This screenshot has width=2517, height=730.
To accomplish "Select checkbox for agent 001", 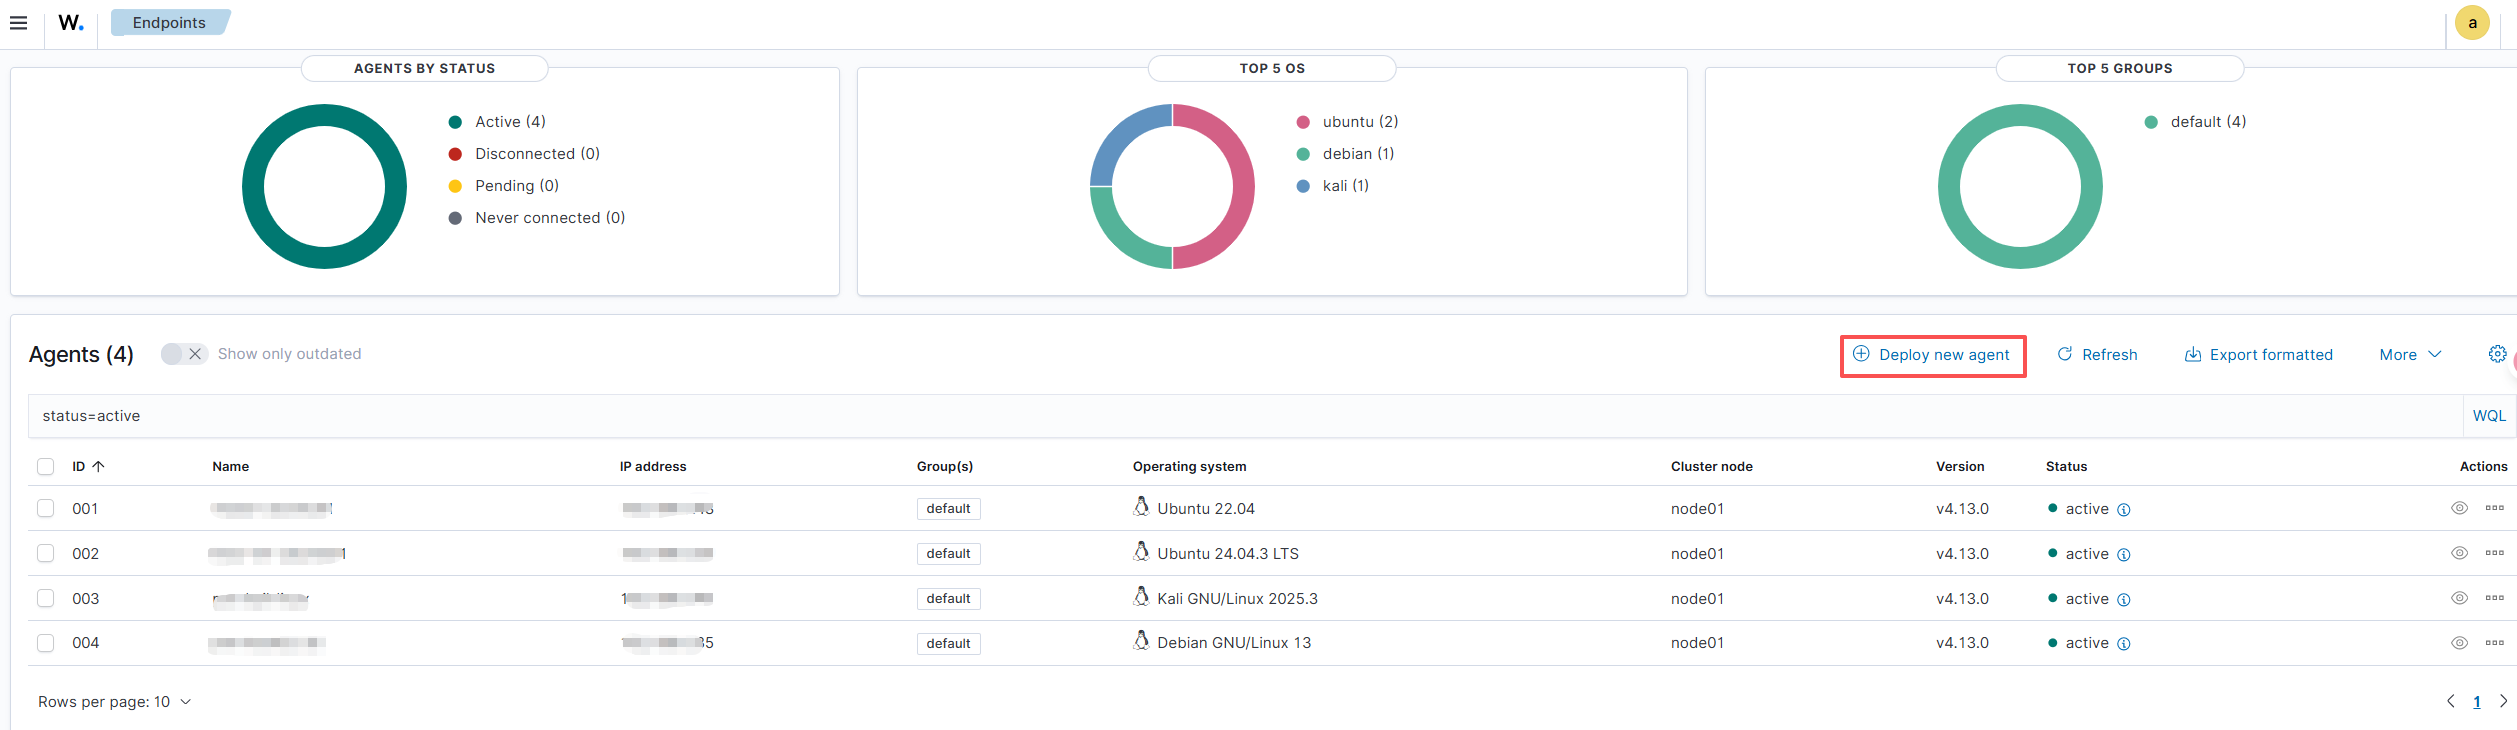I will click(x=46, y=508).
